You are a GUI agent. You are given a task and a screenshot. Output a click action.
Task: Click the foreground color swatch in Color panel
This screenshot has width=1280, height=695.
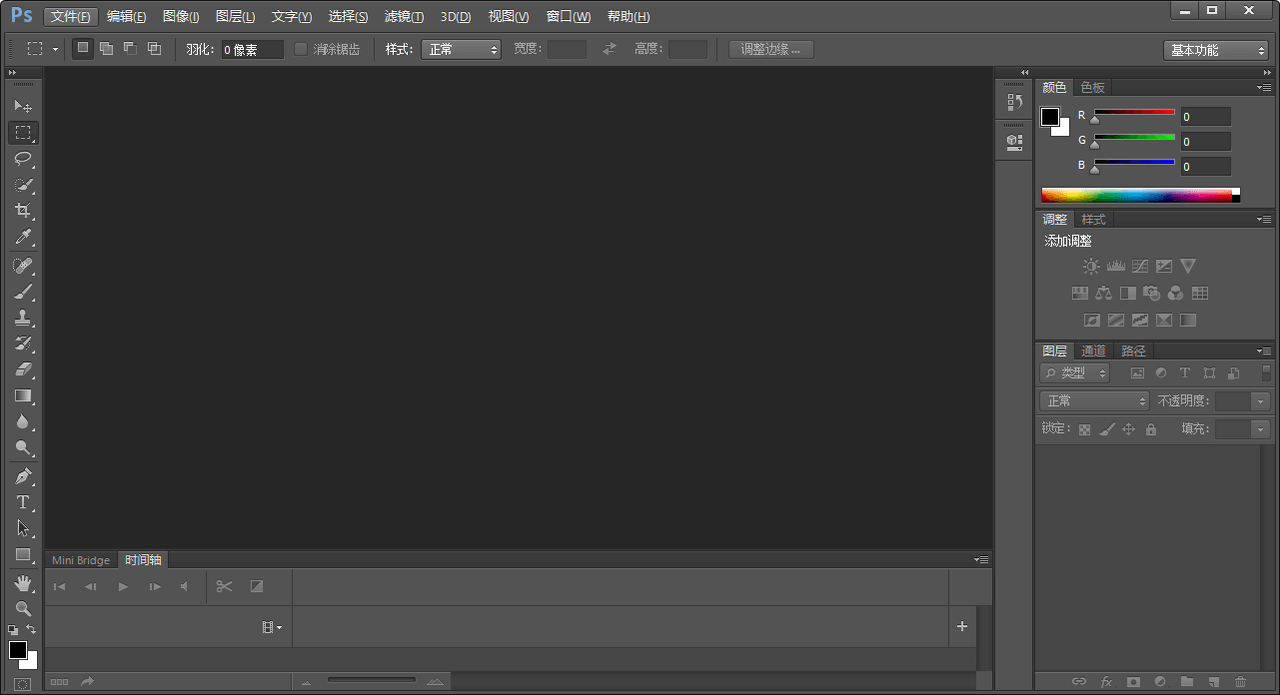(x=1050, y=117)
